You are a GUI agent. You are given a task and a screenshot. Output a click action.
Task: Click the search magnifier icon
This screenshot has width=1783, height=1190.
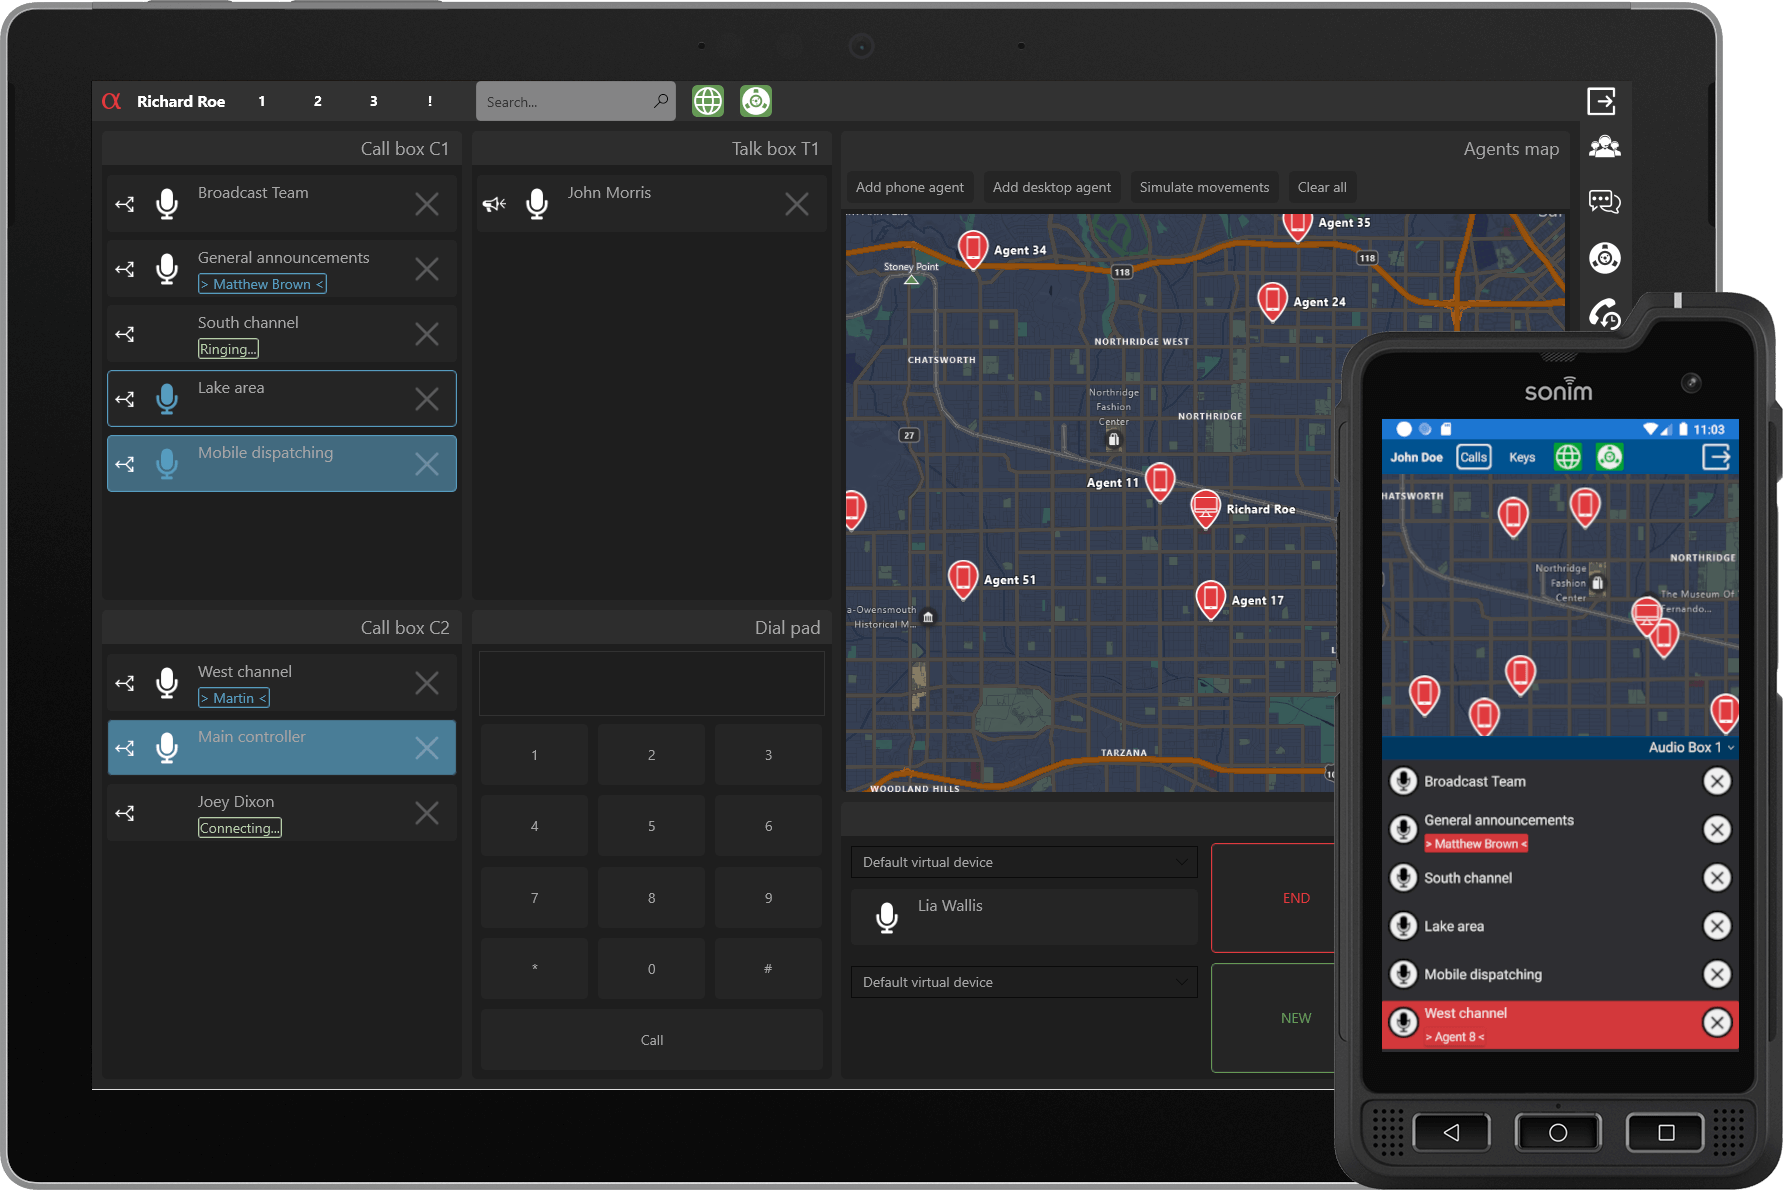pos(661,101)
